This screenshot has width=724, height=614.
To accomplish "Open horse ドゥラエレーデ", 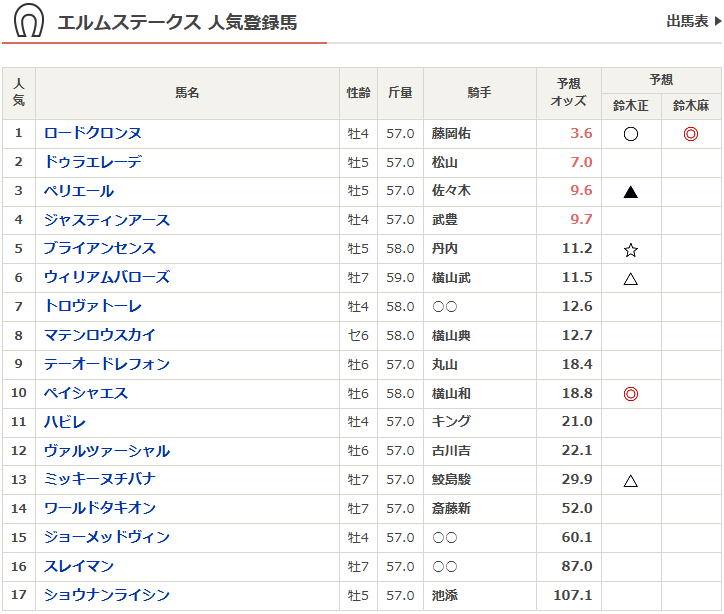I will point(93,162).
